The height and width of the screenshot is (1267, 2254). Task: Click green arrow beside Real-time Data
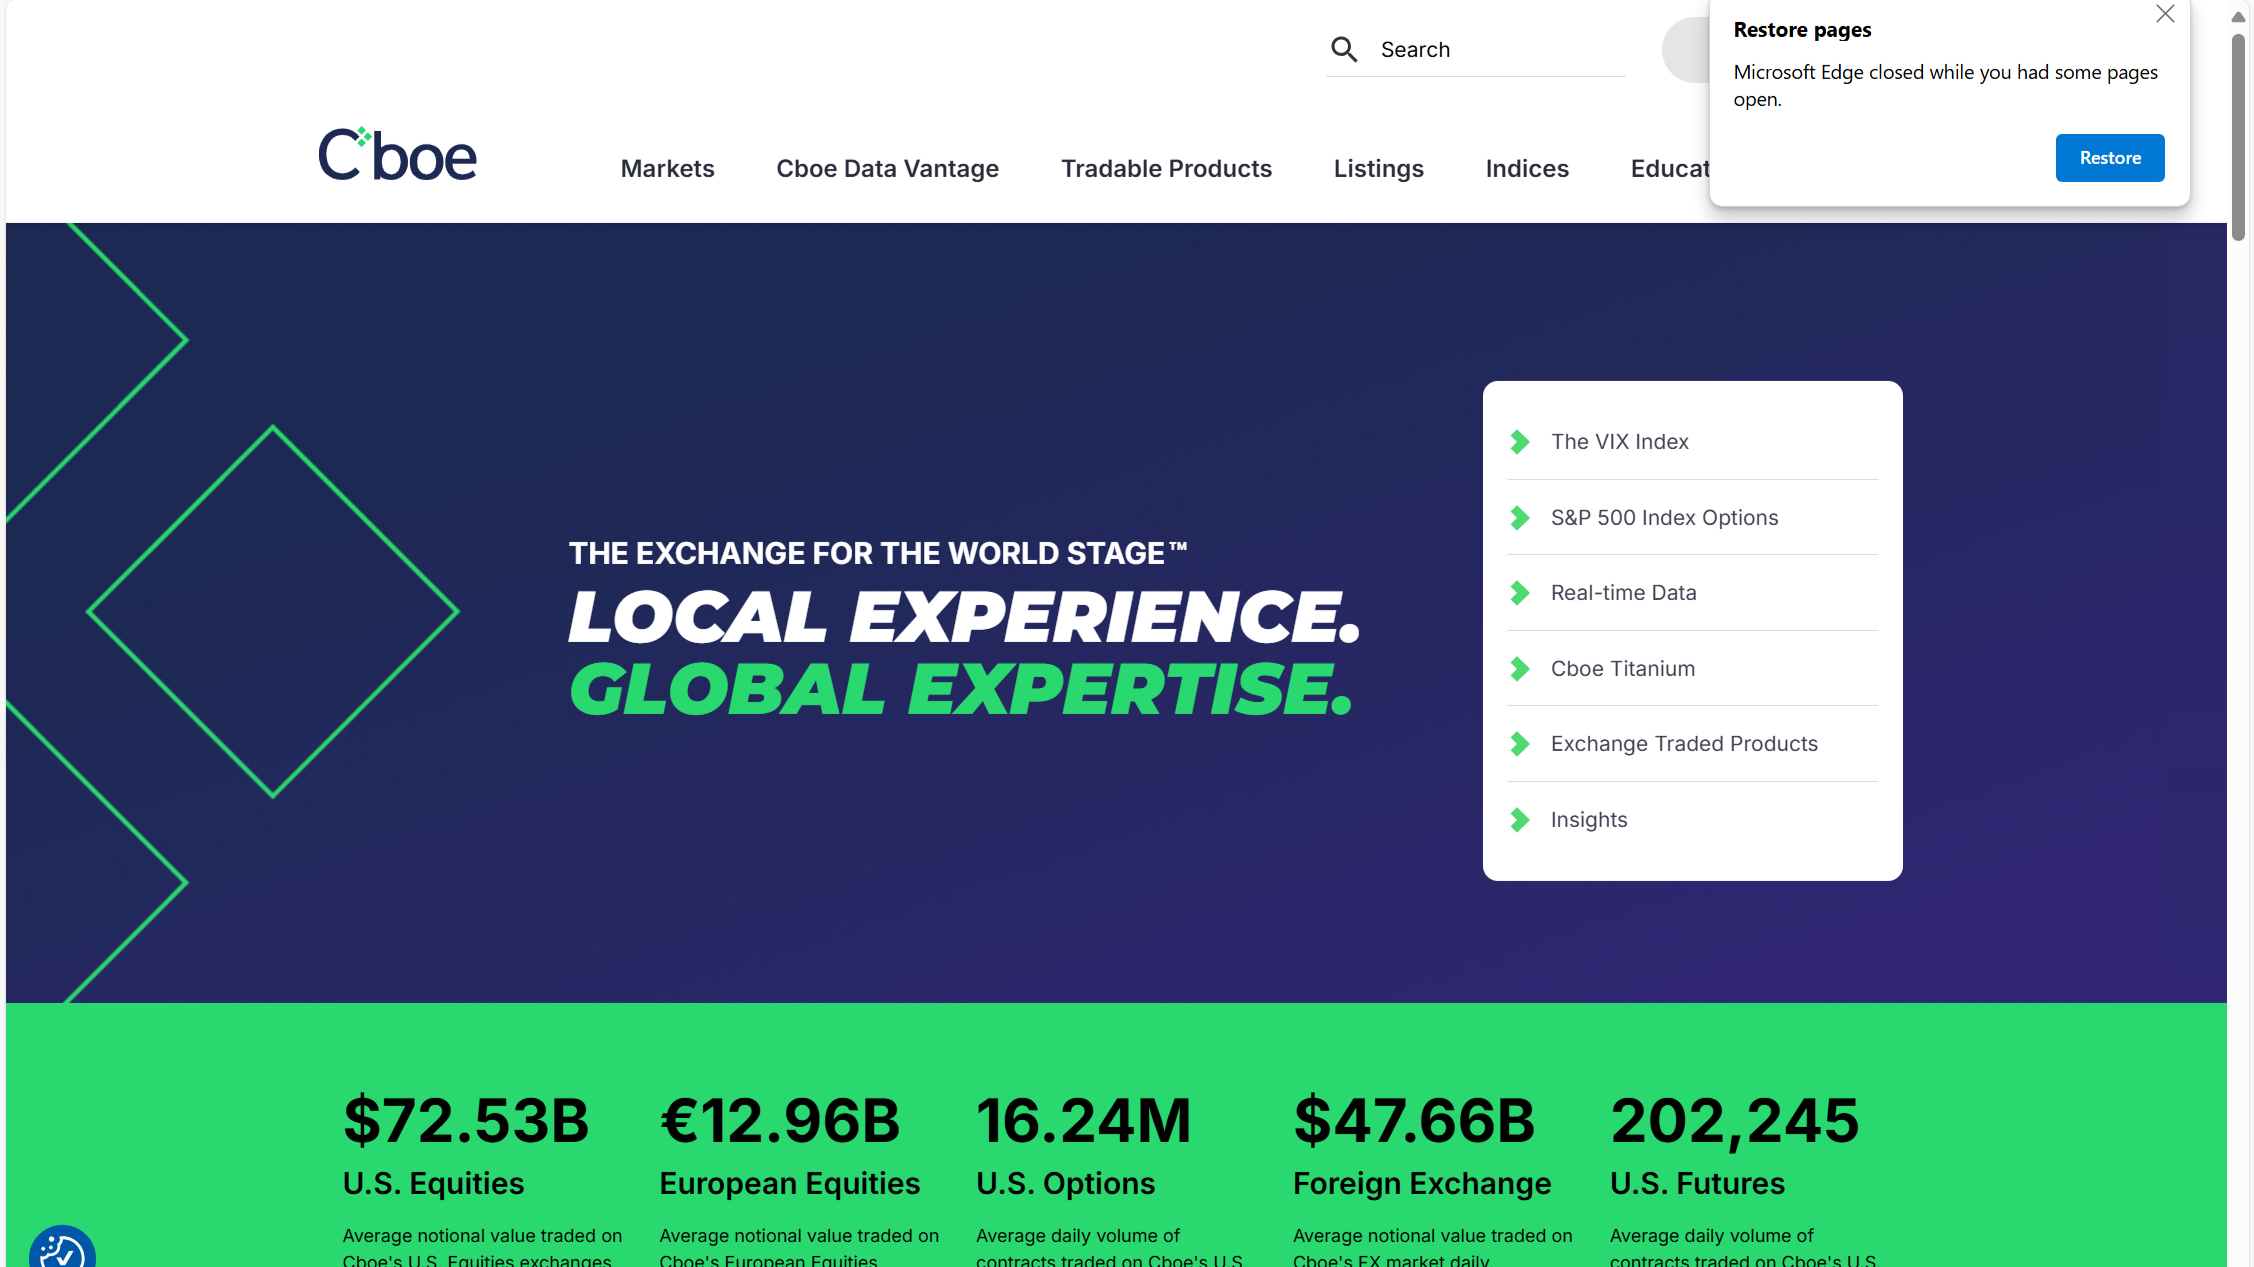(1520, 593)
